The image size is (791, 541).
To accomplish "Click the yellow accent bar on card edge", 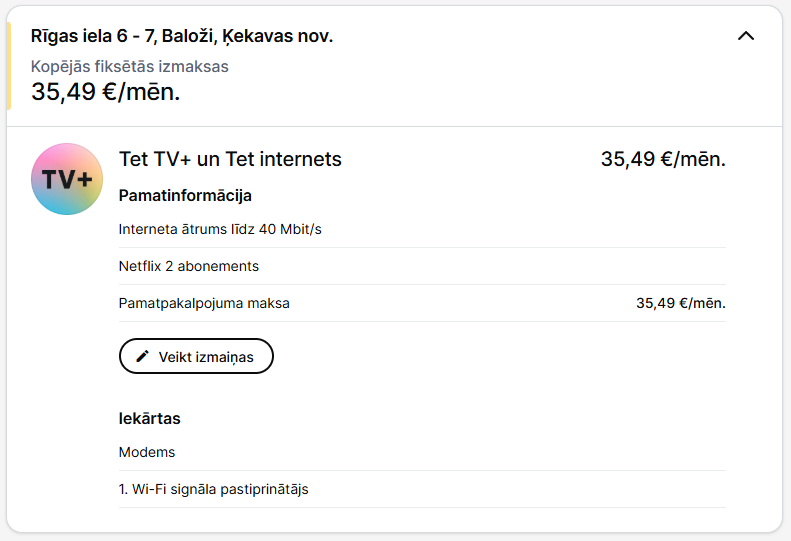I will [x=9, y=66].
